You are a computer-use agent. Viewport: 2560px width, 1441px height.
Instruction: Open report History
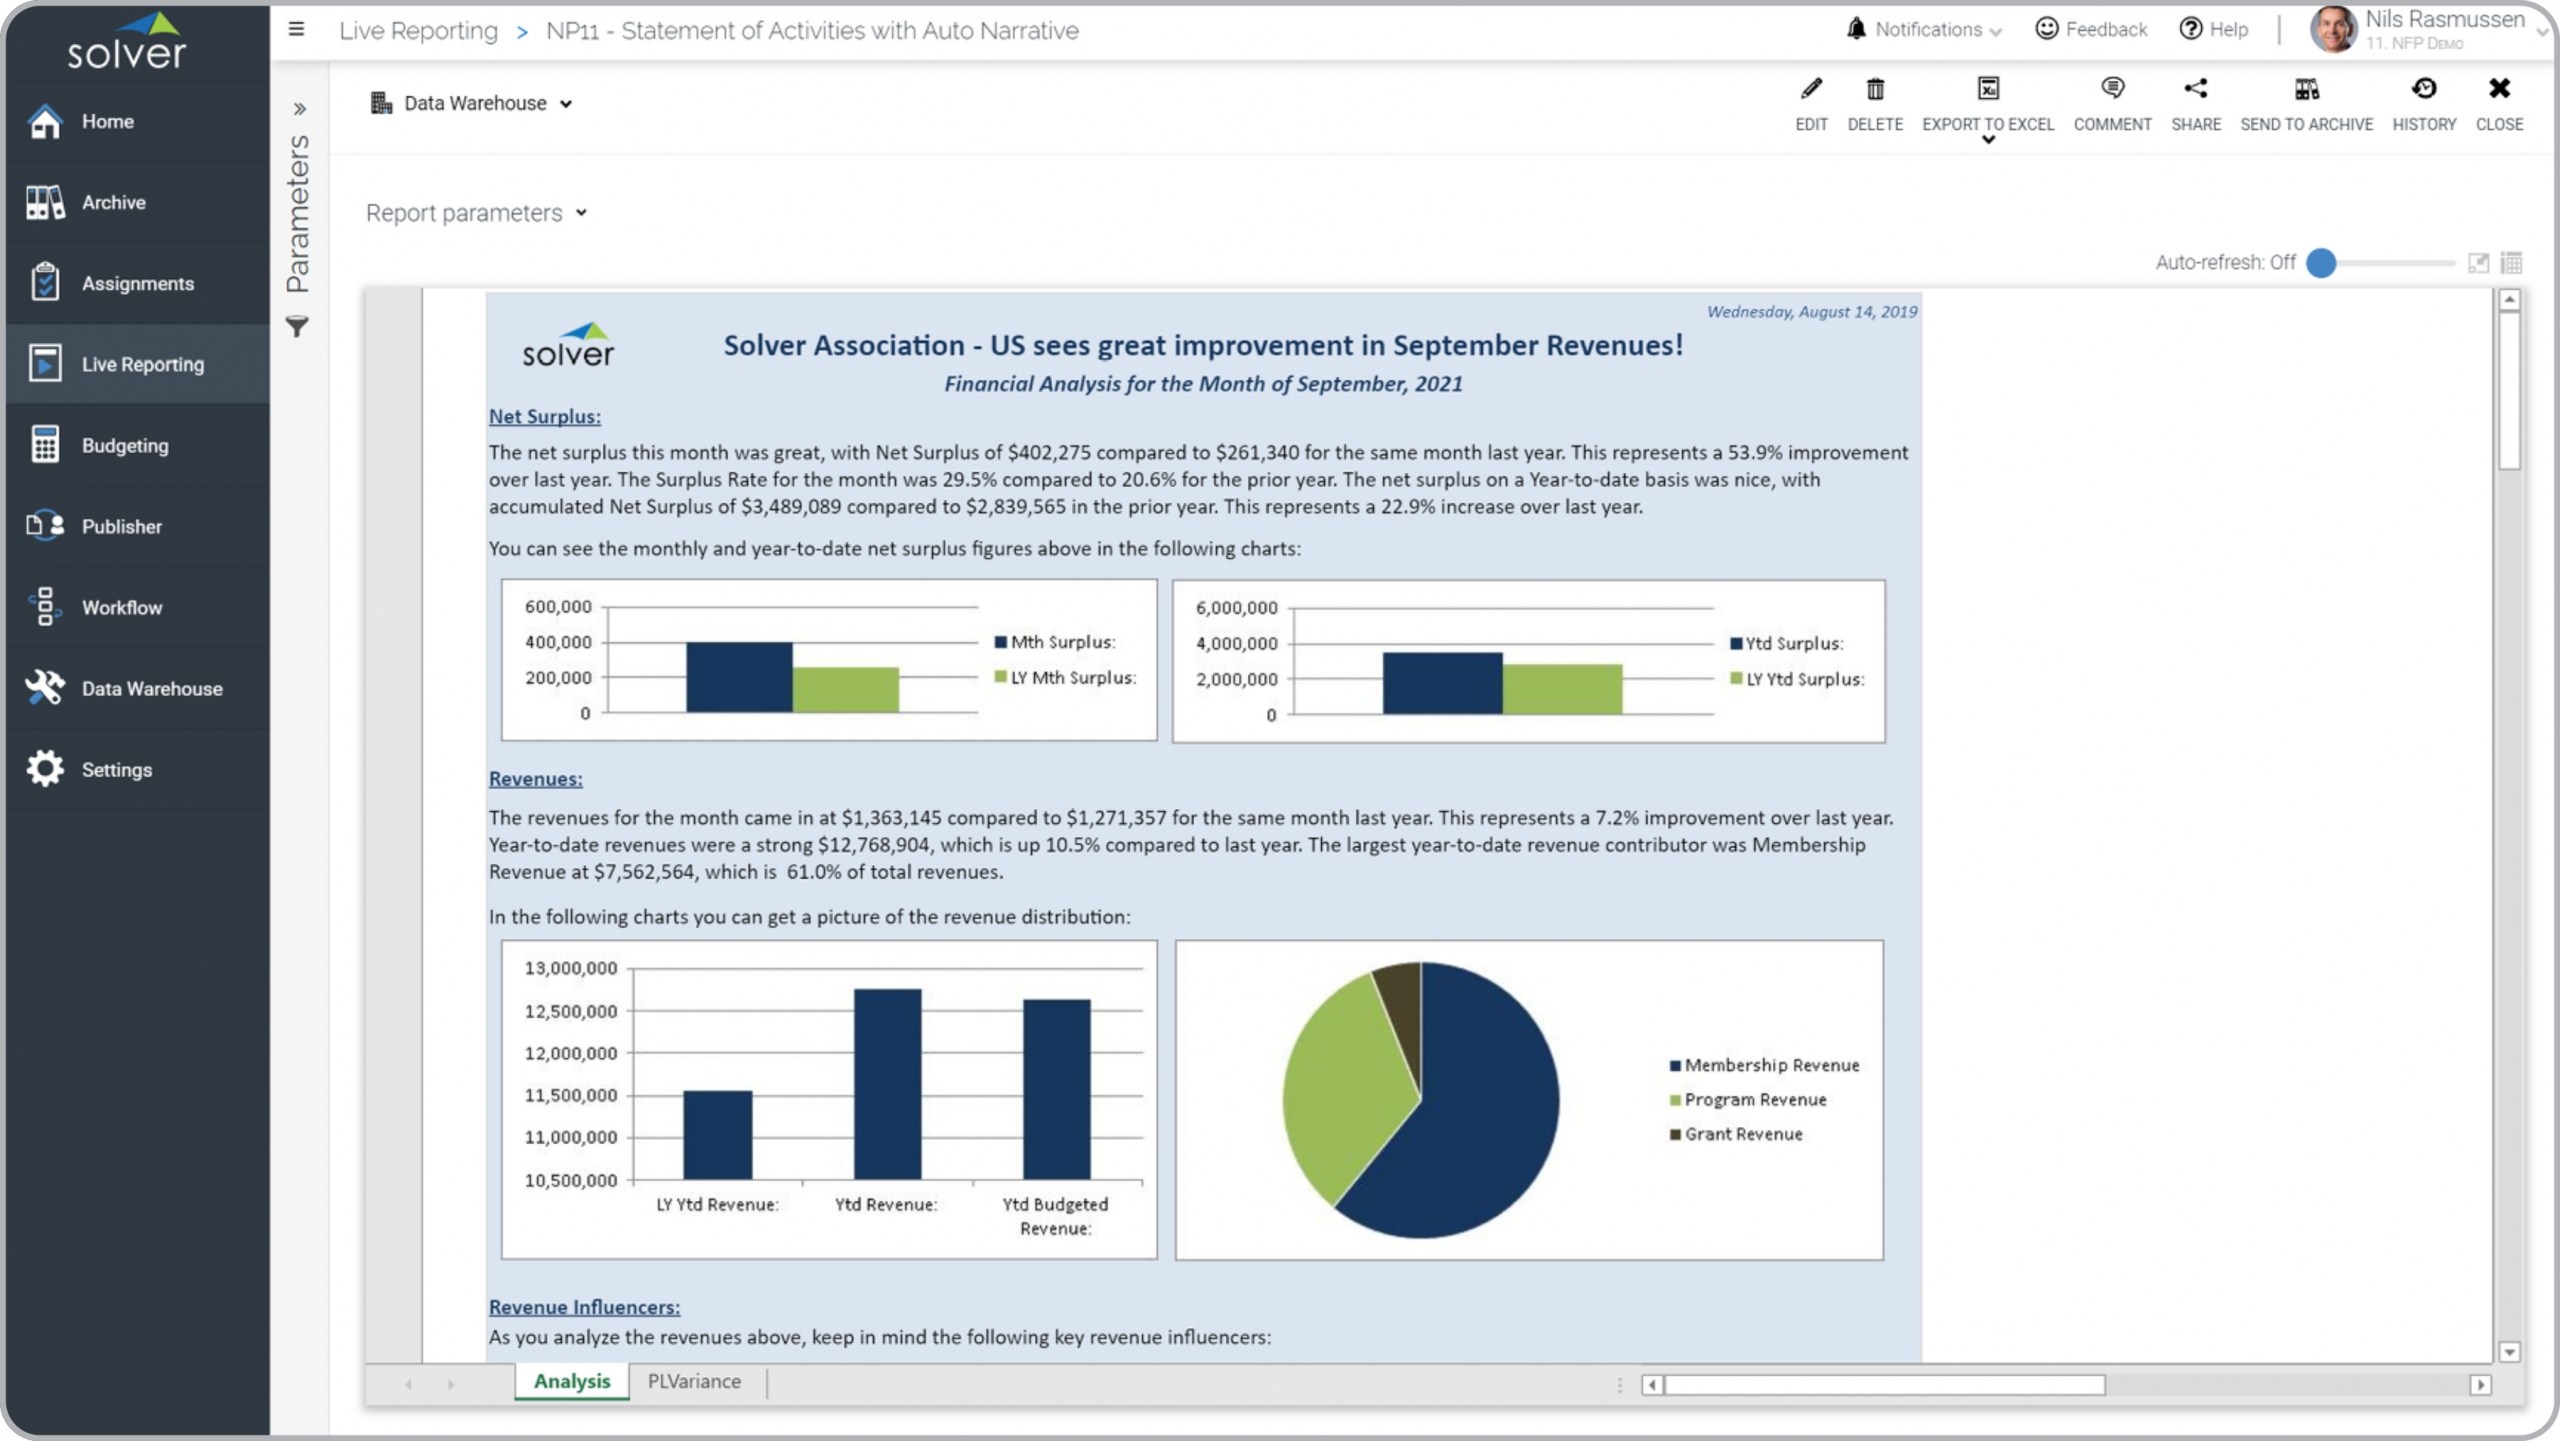pyautogui.click(x=2423, y=90)
